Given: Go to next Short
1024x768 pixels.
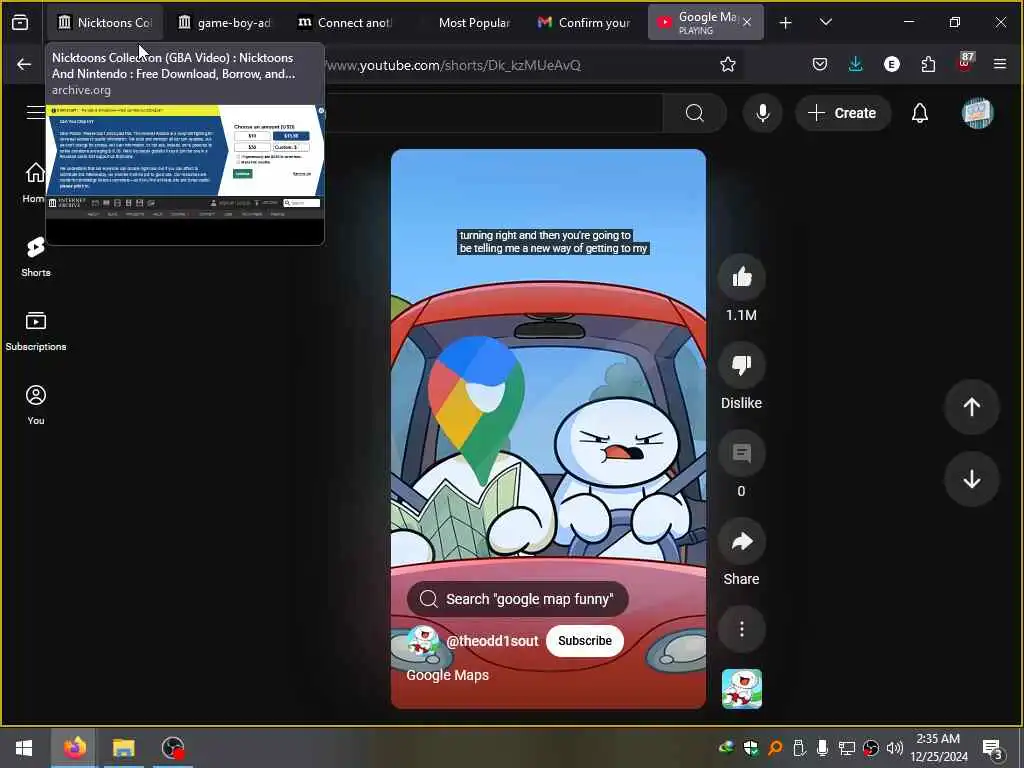Looking at the screenshot, I should (972, 479).
